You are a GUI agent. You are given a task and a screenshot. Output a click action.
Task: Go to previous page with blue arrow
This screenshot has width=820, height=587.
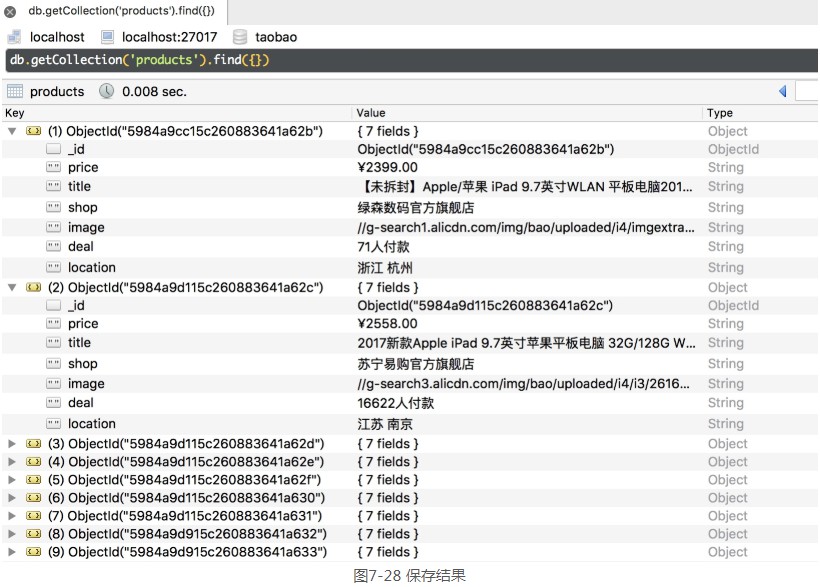783,91
